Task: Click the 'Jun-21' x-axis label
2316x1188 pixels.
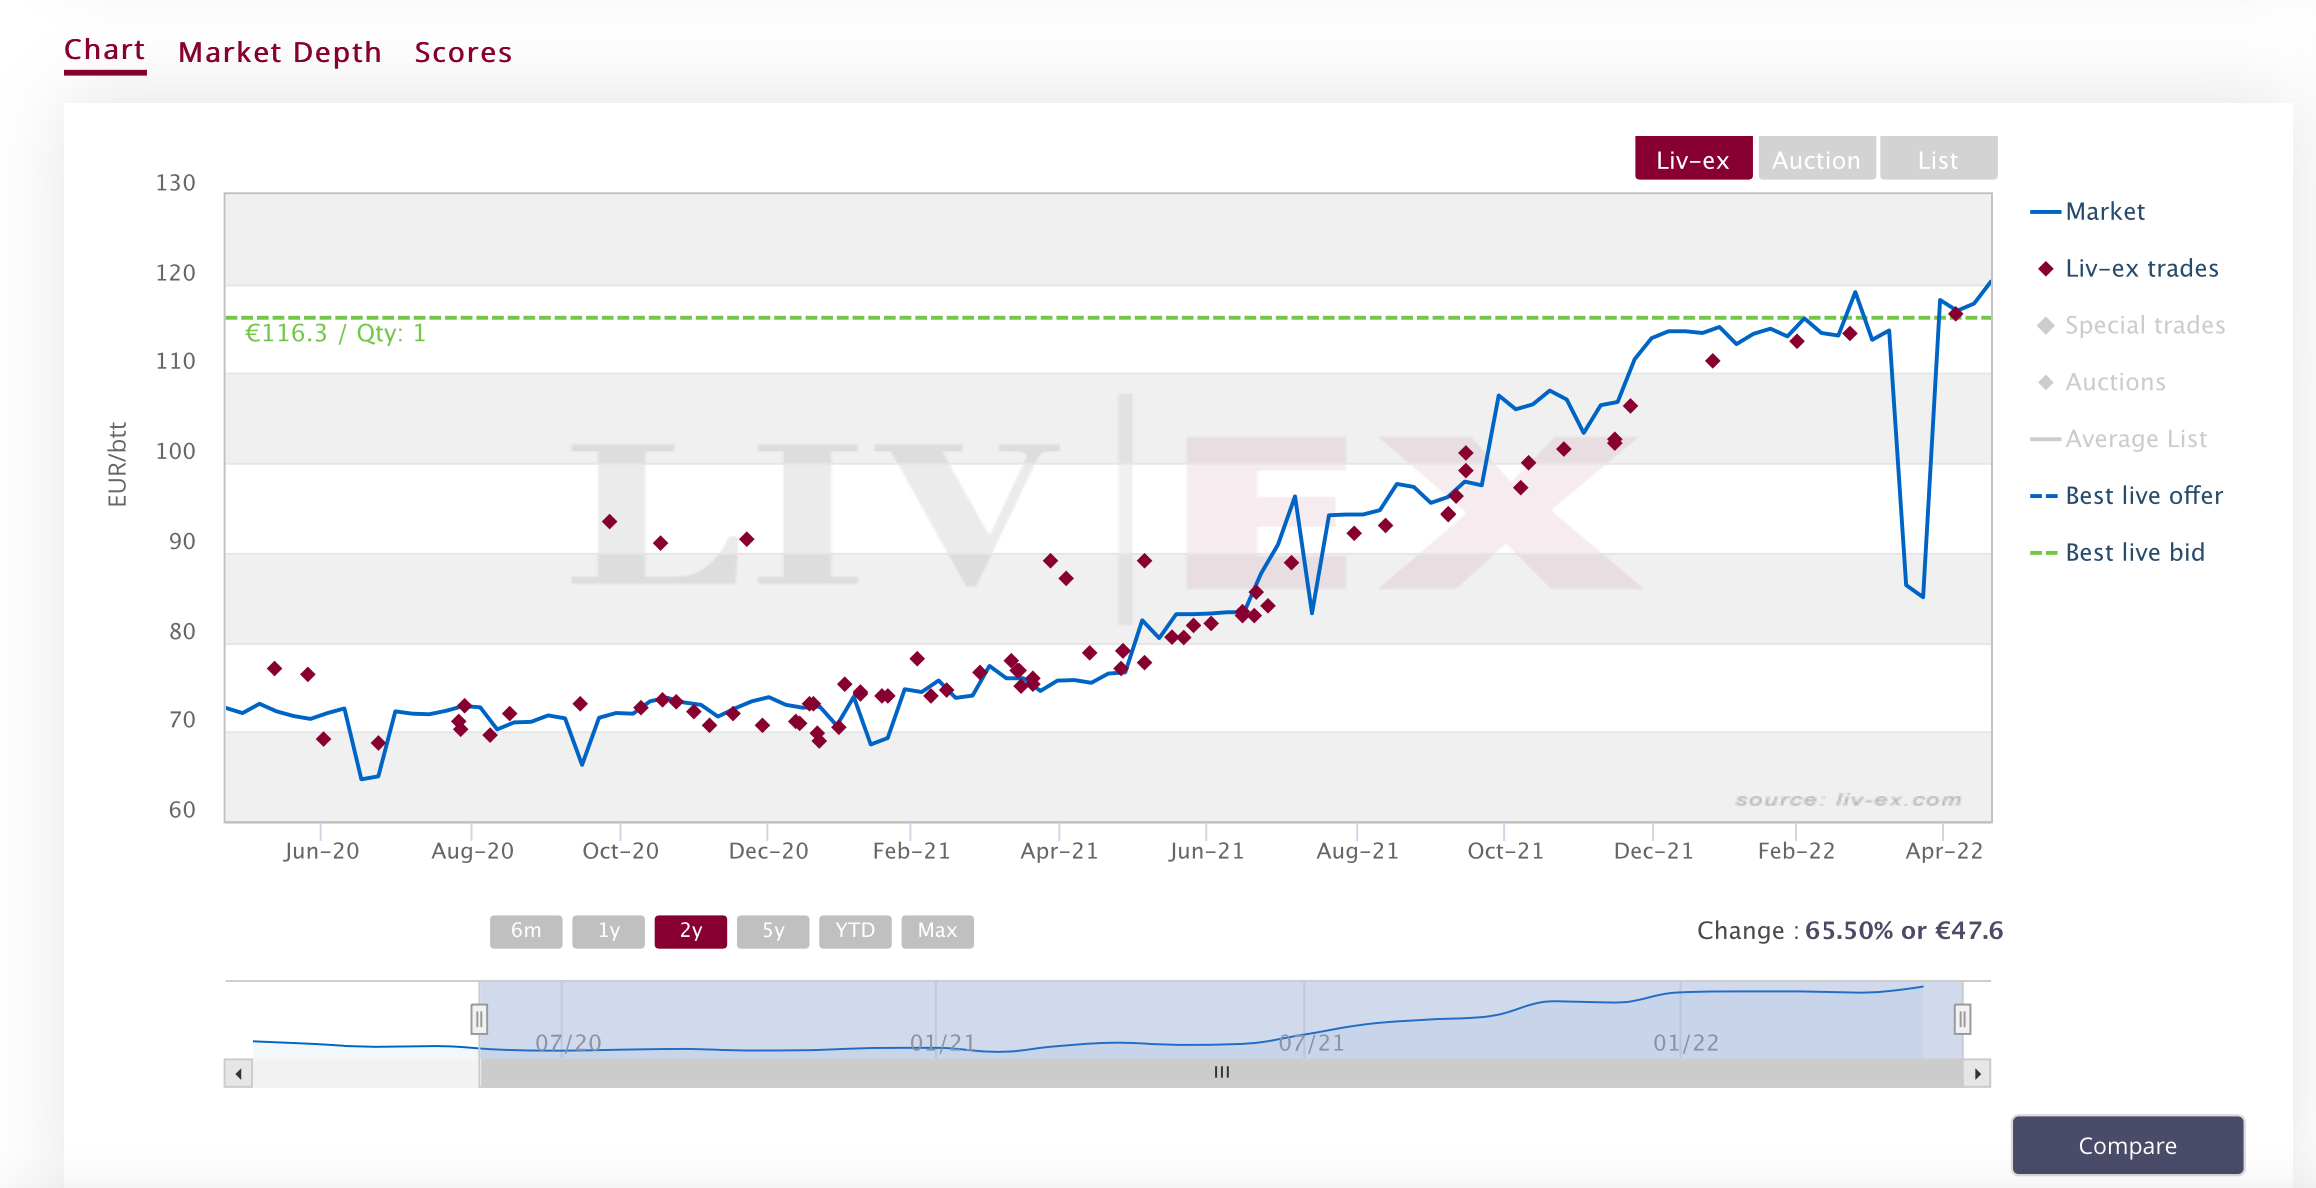Action: point(1206,851)
